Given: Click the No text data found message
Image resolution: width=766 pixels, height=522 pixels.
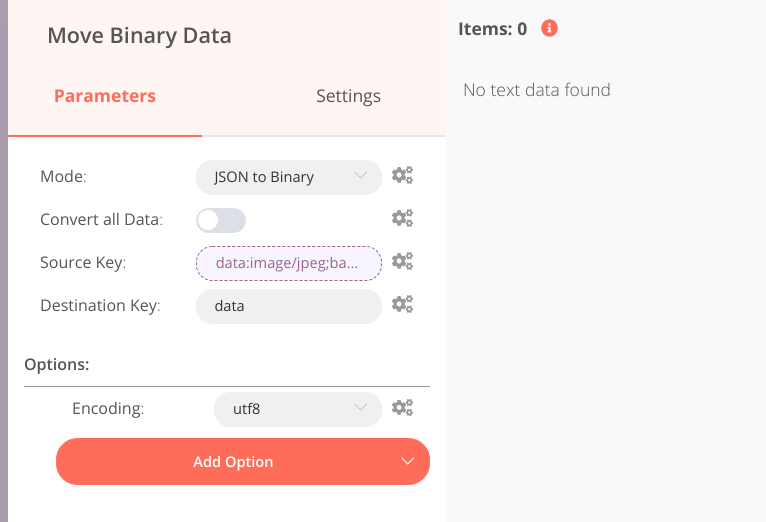Looking at the screenshot, I should [537, 90].
